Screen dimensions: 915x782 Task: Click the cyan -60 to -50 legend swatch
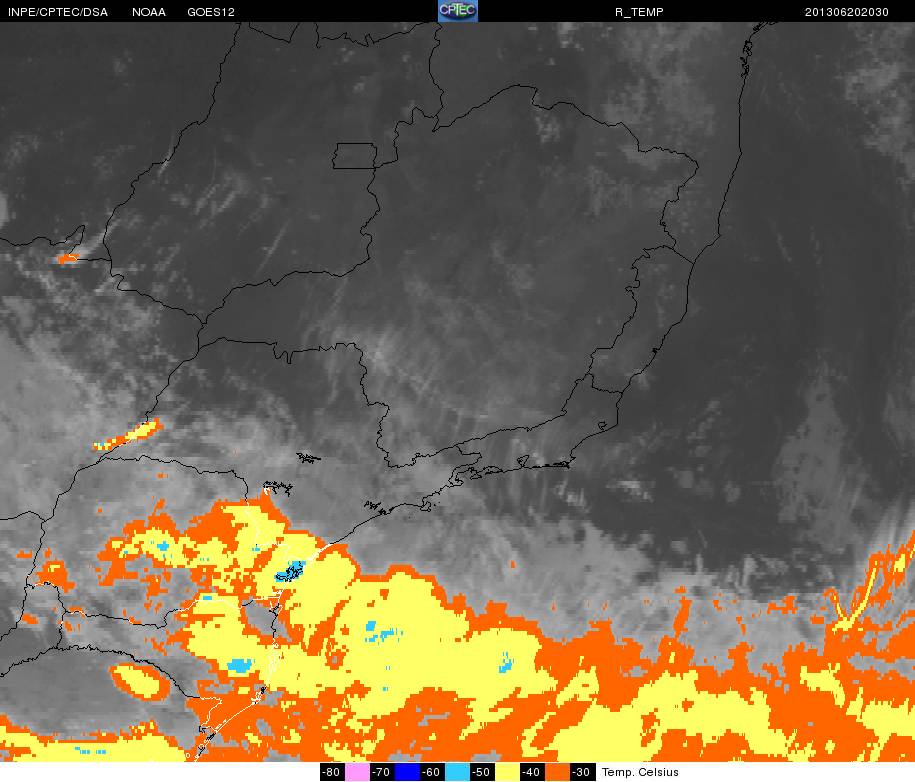(x=457, y=771)
